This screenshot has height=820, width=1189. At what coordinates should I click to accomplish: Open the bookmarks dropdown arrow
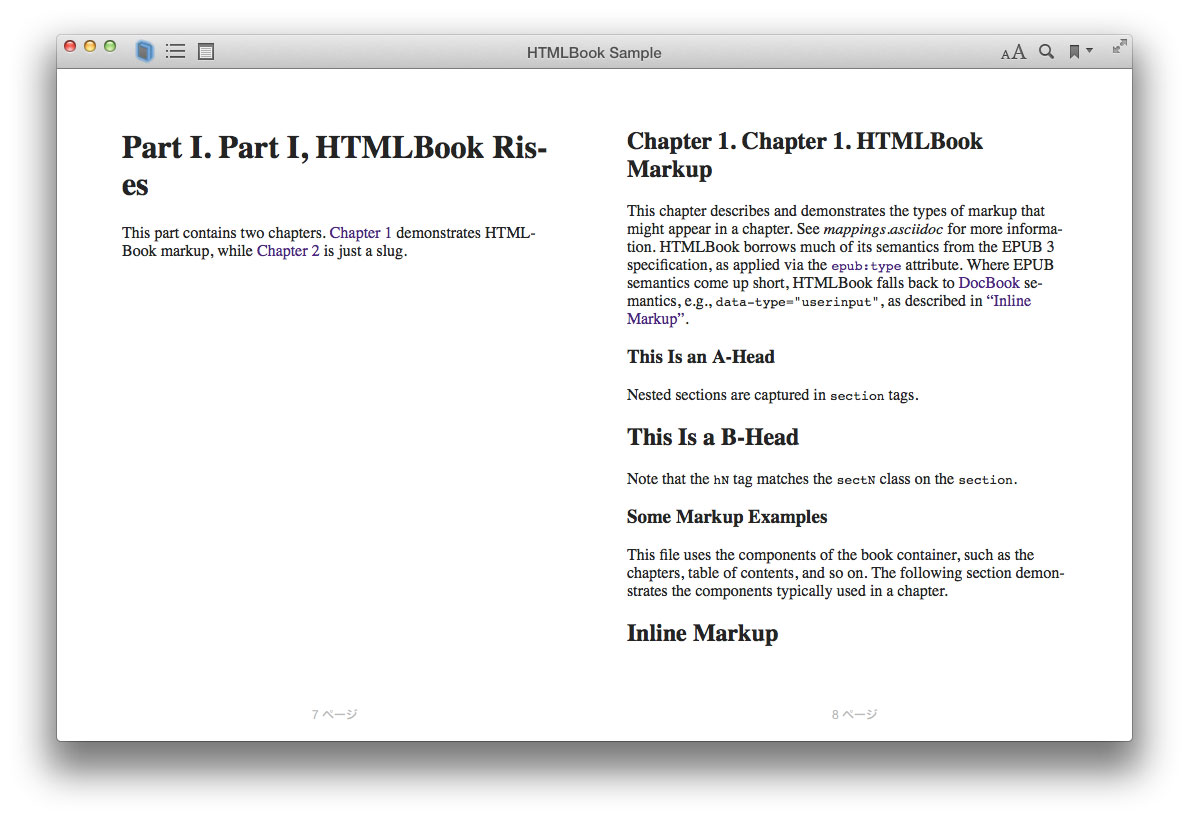tap(1089, 51)
